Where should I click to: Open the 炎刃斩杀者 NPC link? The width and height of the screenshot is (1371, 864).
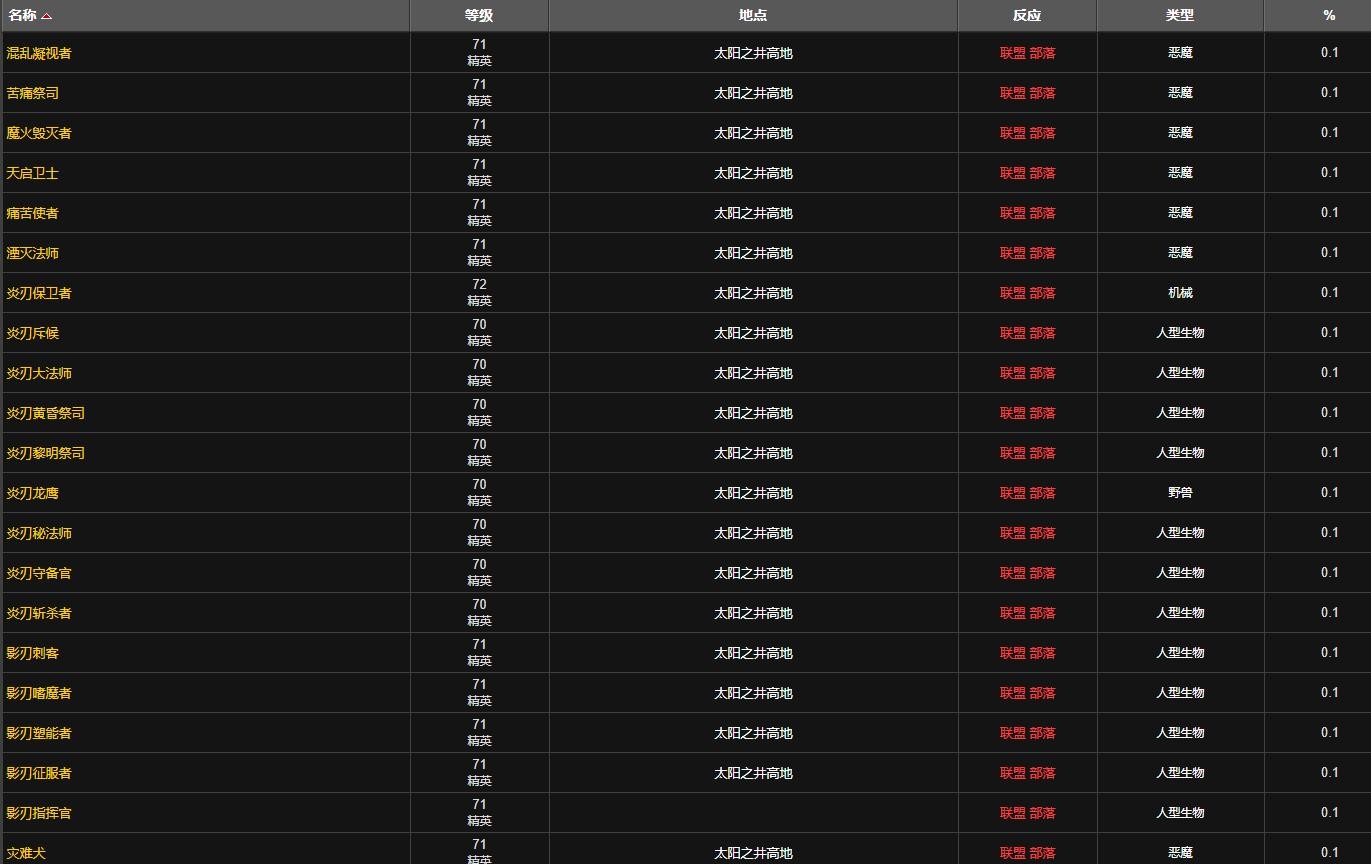(x=39, y=613)
